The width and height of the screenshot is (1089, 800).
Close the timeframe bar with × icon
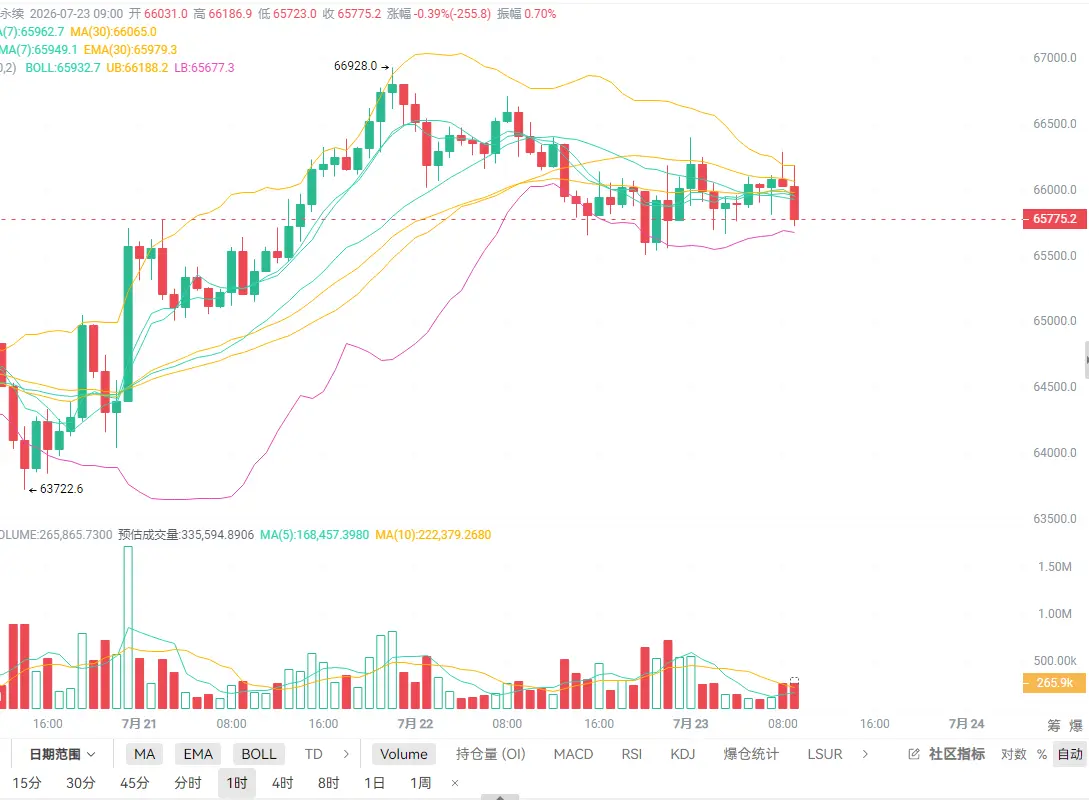tap(455, 783)
